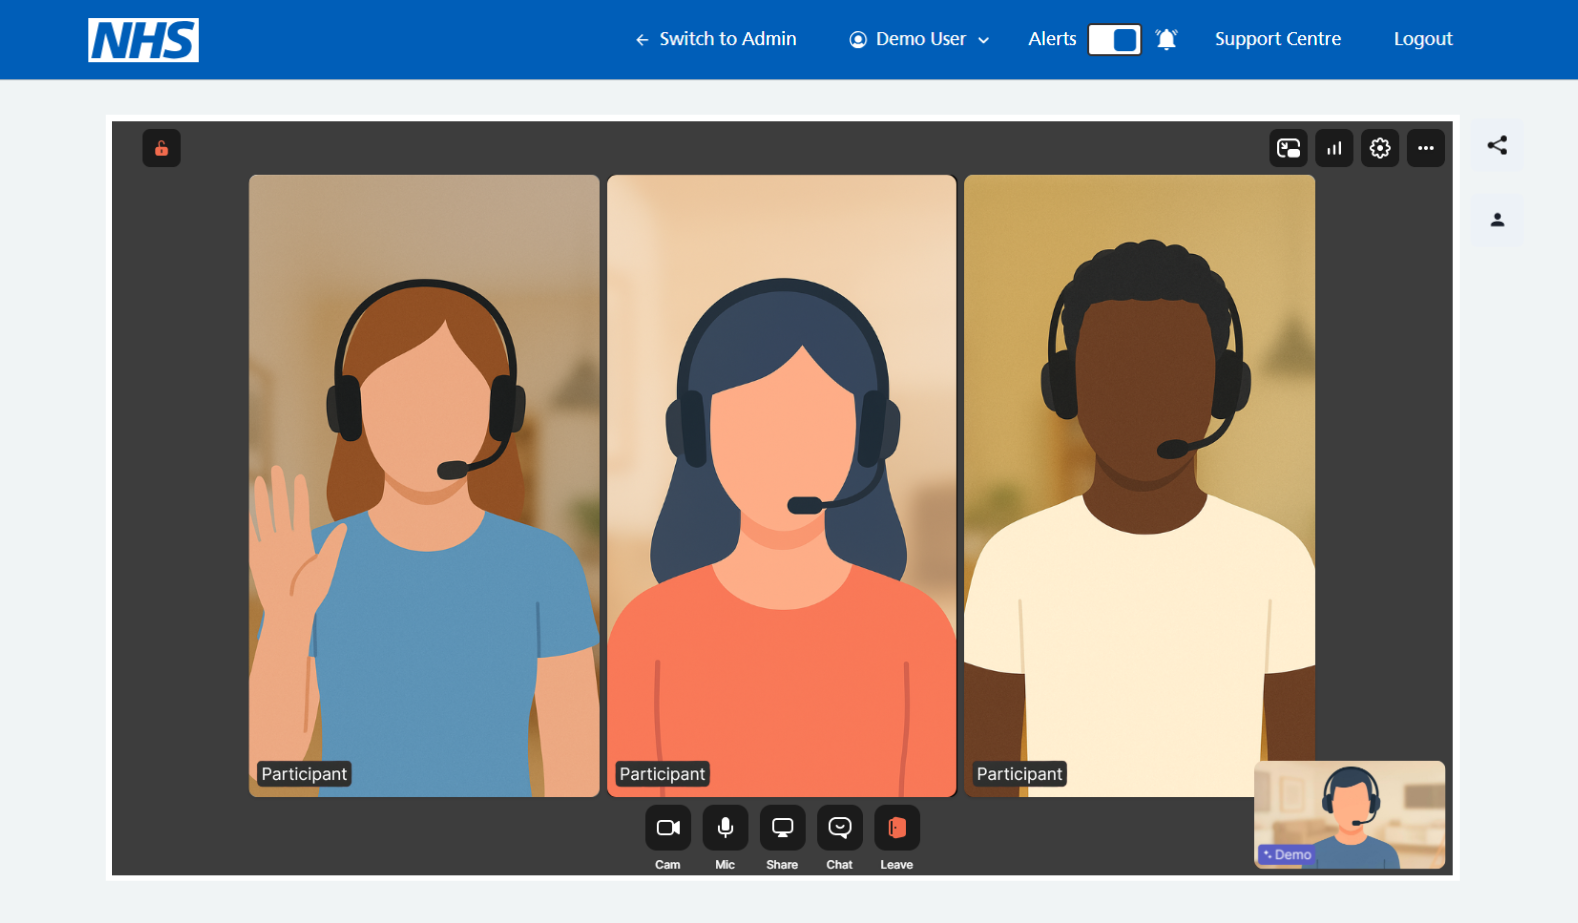This screenshot has width=1578, height=923.
Task: Click the red unlock room icon
Action: (x=161, y=149)
